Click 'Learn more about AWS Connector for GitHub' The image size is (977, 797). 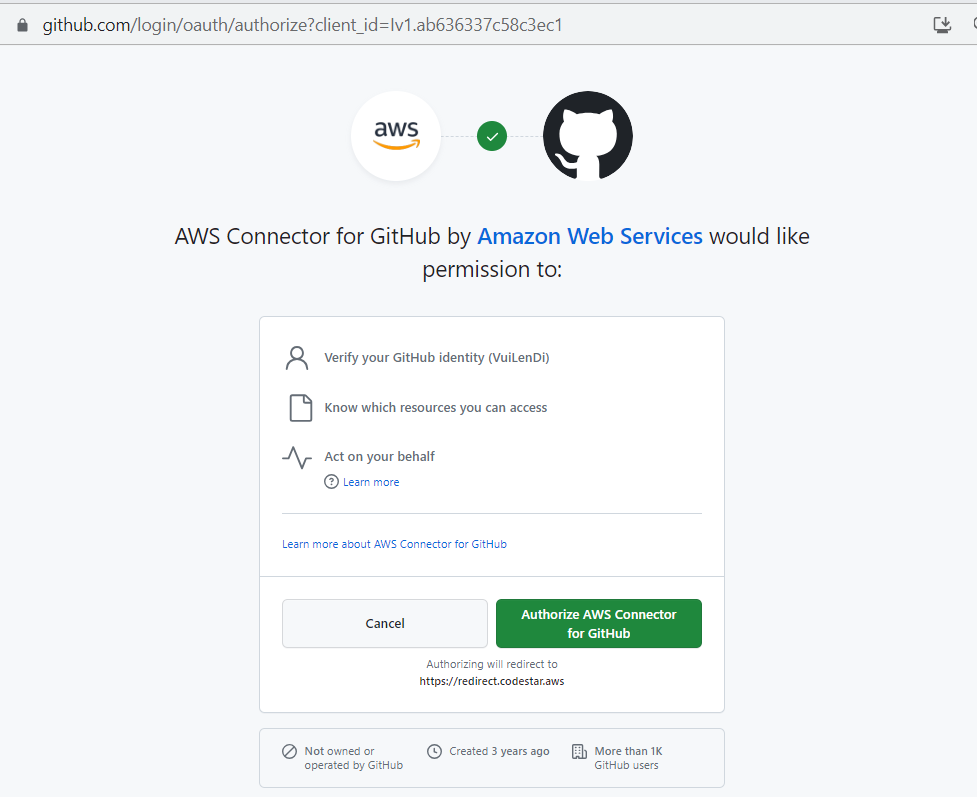394,544
